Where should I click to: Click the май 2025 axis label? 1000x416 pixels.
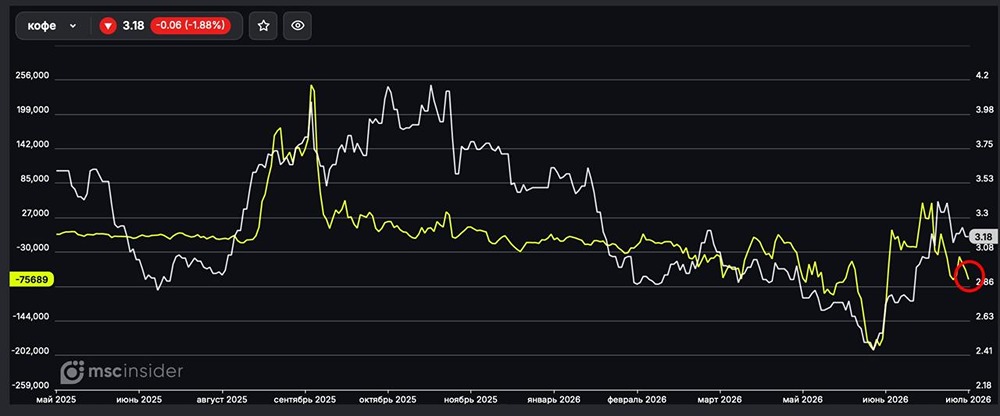pos(55,399)
